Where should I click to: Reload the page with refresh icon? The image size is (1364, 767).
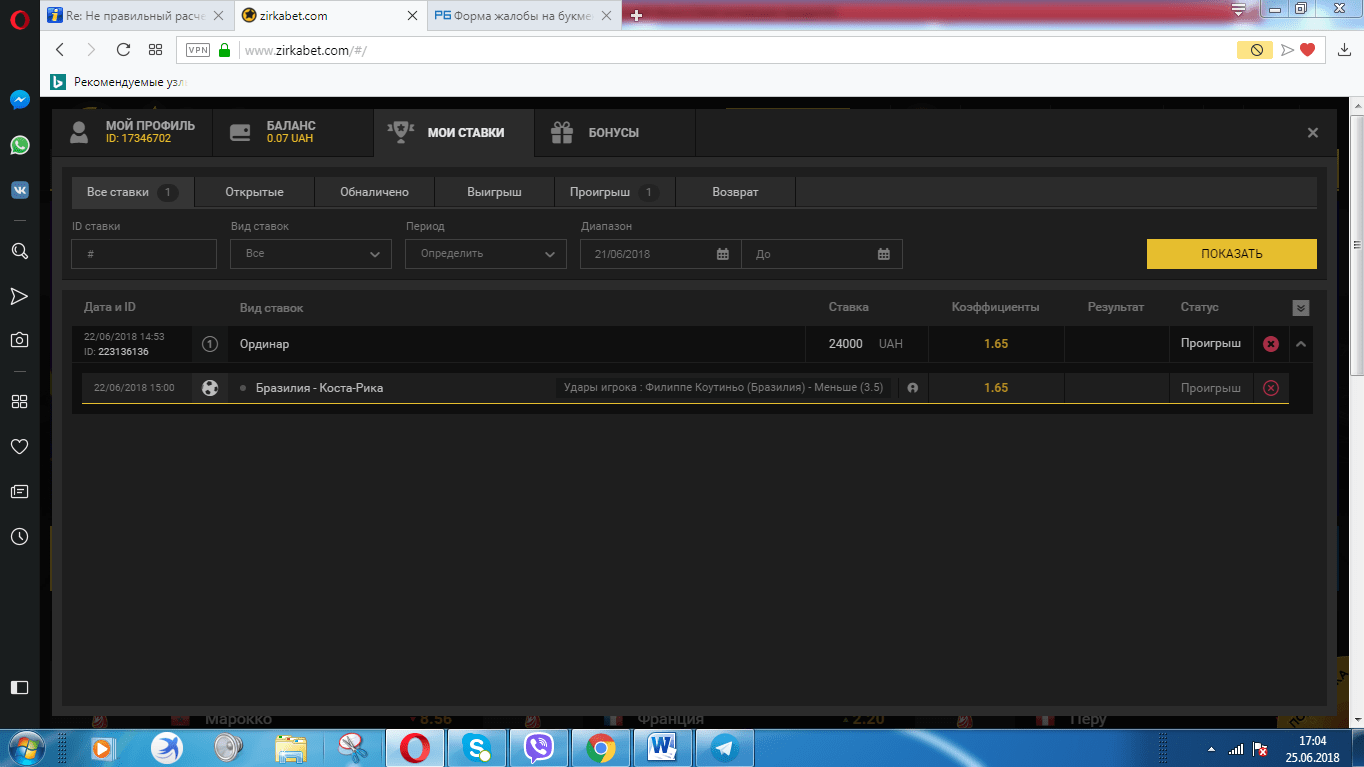[123, 50]
